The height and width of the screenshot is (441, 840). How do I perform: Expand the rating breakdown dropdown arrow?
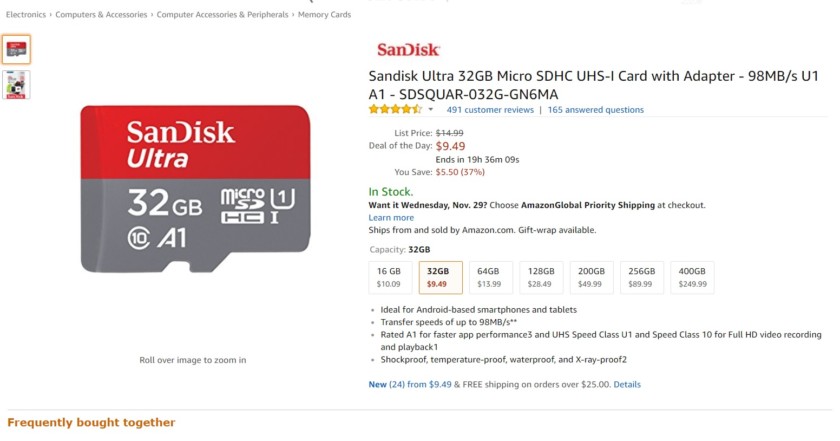[x=430, y=109]
